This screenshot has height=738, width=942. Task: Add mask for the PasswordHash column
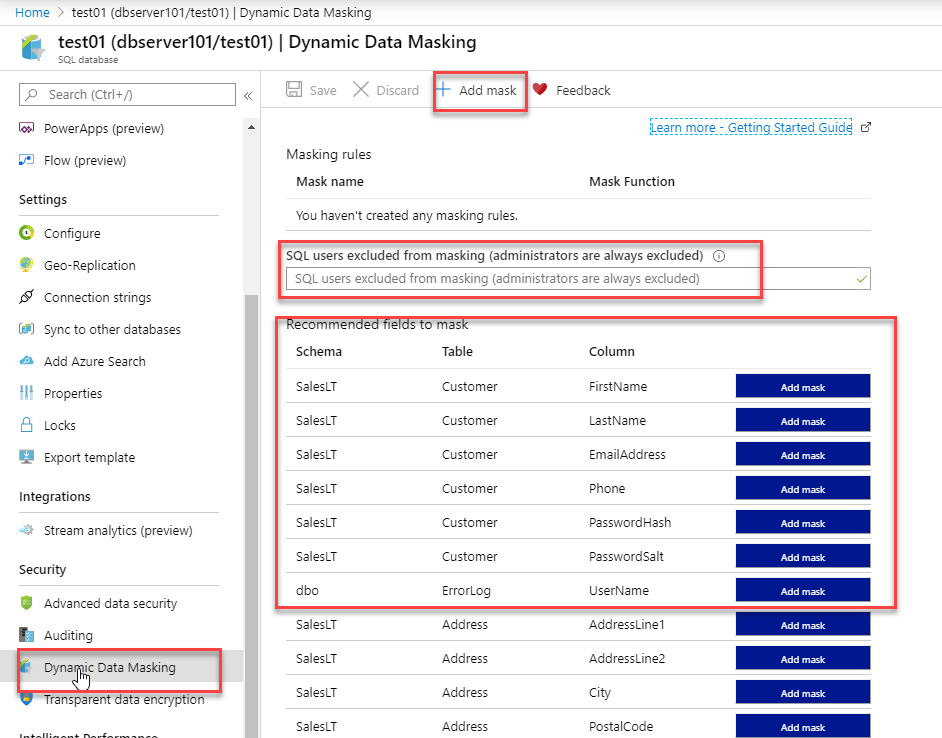(803, 522)
